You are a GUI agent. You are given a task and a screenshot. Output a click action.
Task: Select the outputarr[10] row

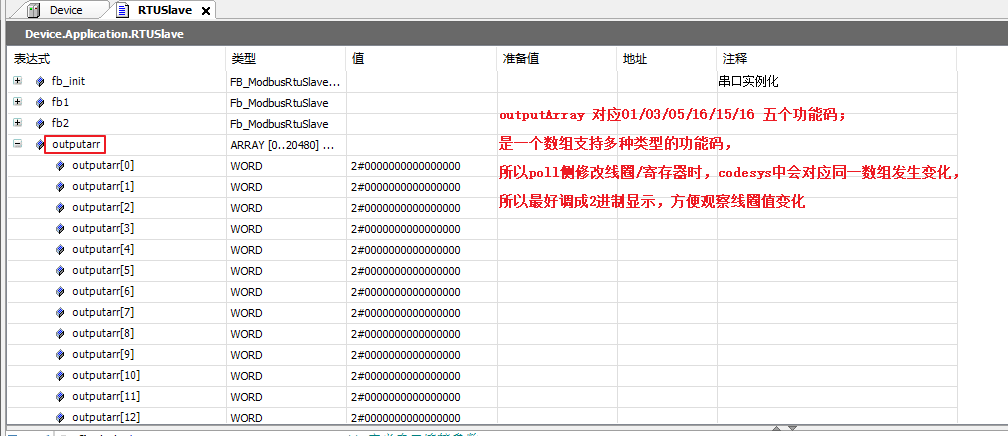click(x=483, y=376)
